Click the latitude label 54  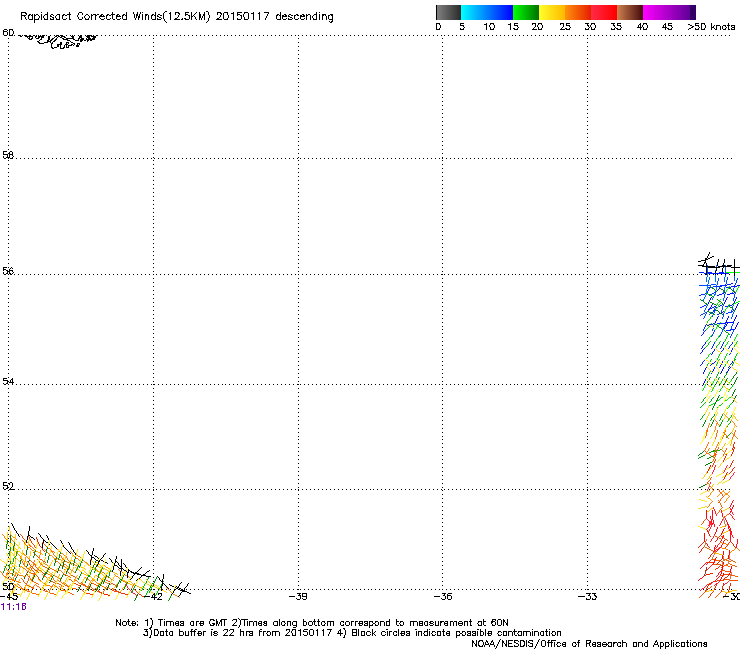click(8, 381)
